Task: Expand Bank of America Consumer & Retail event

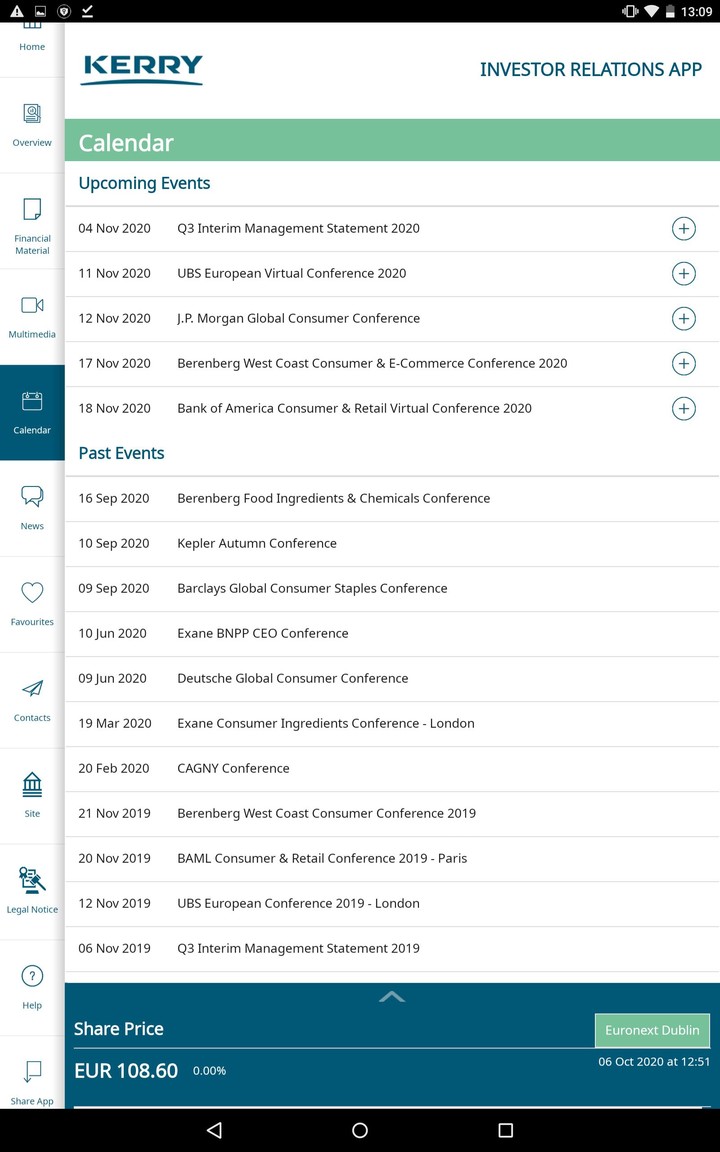Action: [684, 408]
